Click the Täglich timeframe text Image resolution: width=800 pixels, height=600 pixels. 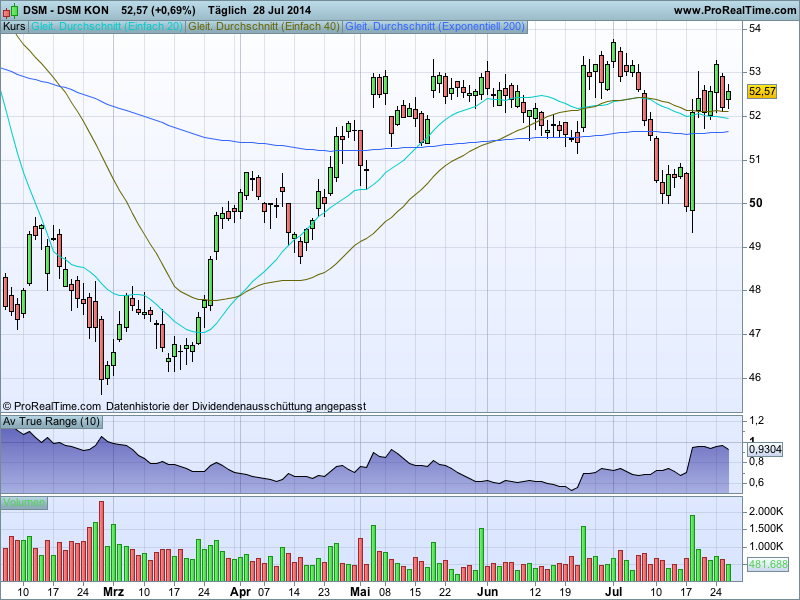227,10
